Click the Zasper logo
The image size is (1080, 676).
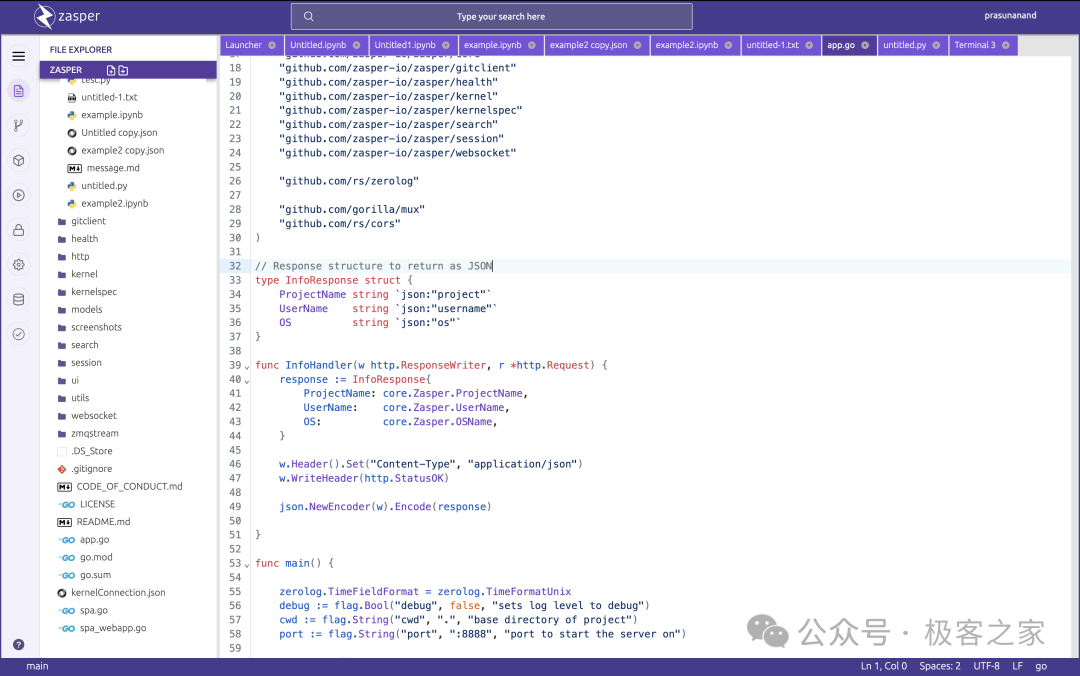67,17
